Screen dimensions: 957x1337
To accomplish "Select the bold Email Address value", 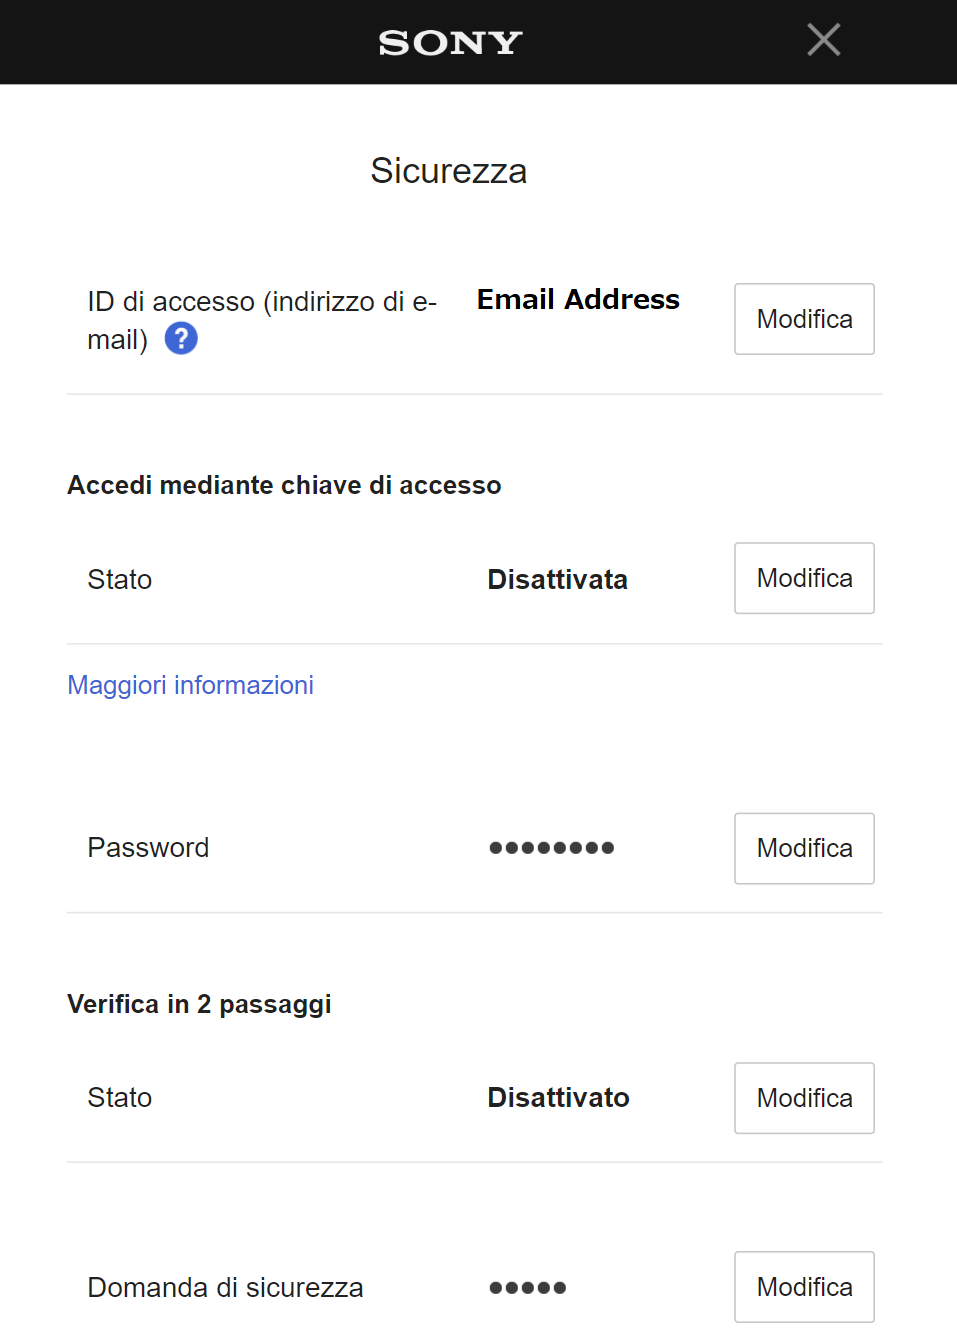I will coord(578,300).
